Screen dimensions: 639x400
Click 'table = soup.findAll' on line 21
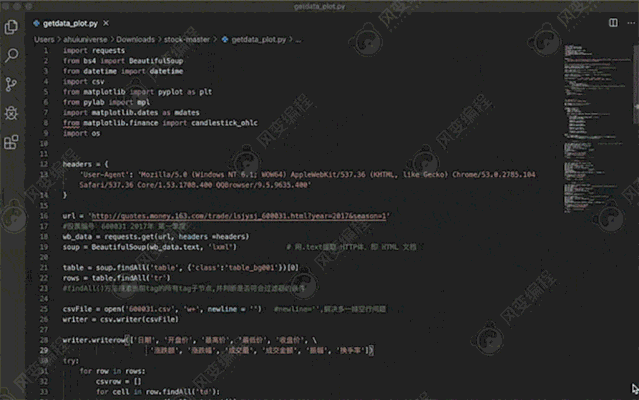106,268
